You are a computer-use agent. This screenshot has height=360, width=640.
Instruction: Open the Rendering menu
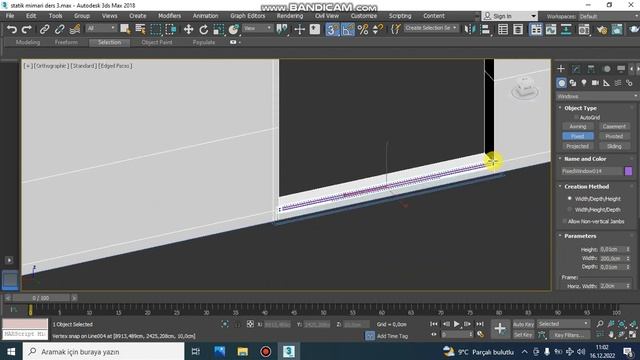point(290,16)
